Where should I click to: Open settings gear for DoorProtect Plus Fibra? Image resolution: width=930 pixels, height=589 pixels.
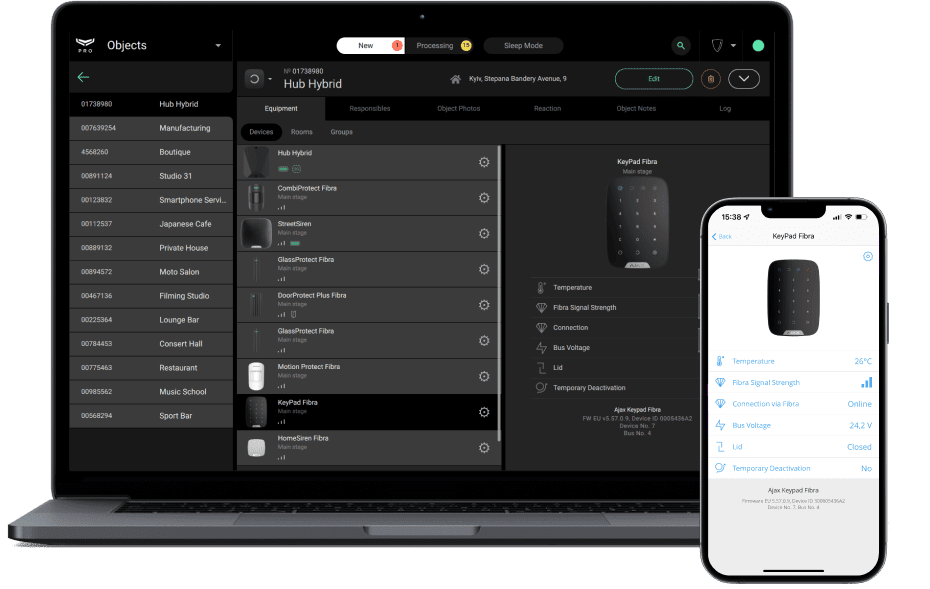click(x=484, y=305)
